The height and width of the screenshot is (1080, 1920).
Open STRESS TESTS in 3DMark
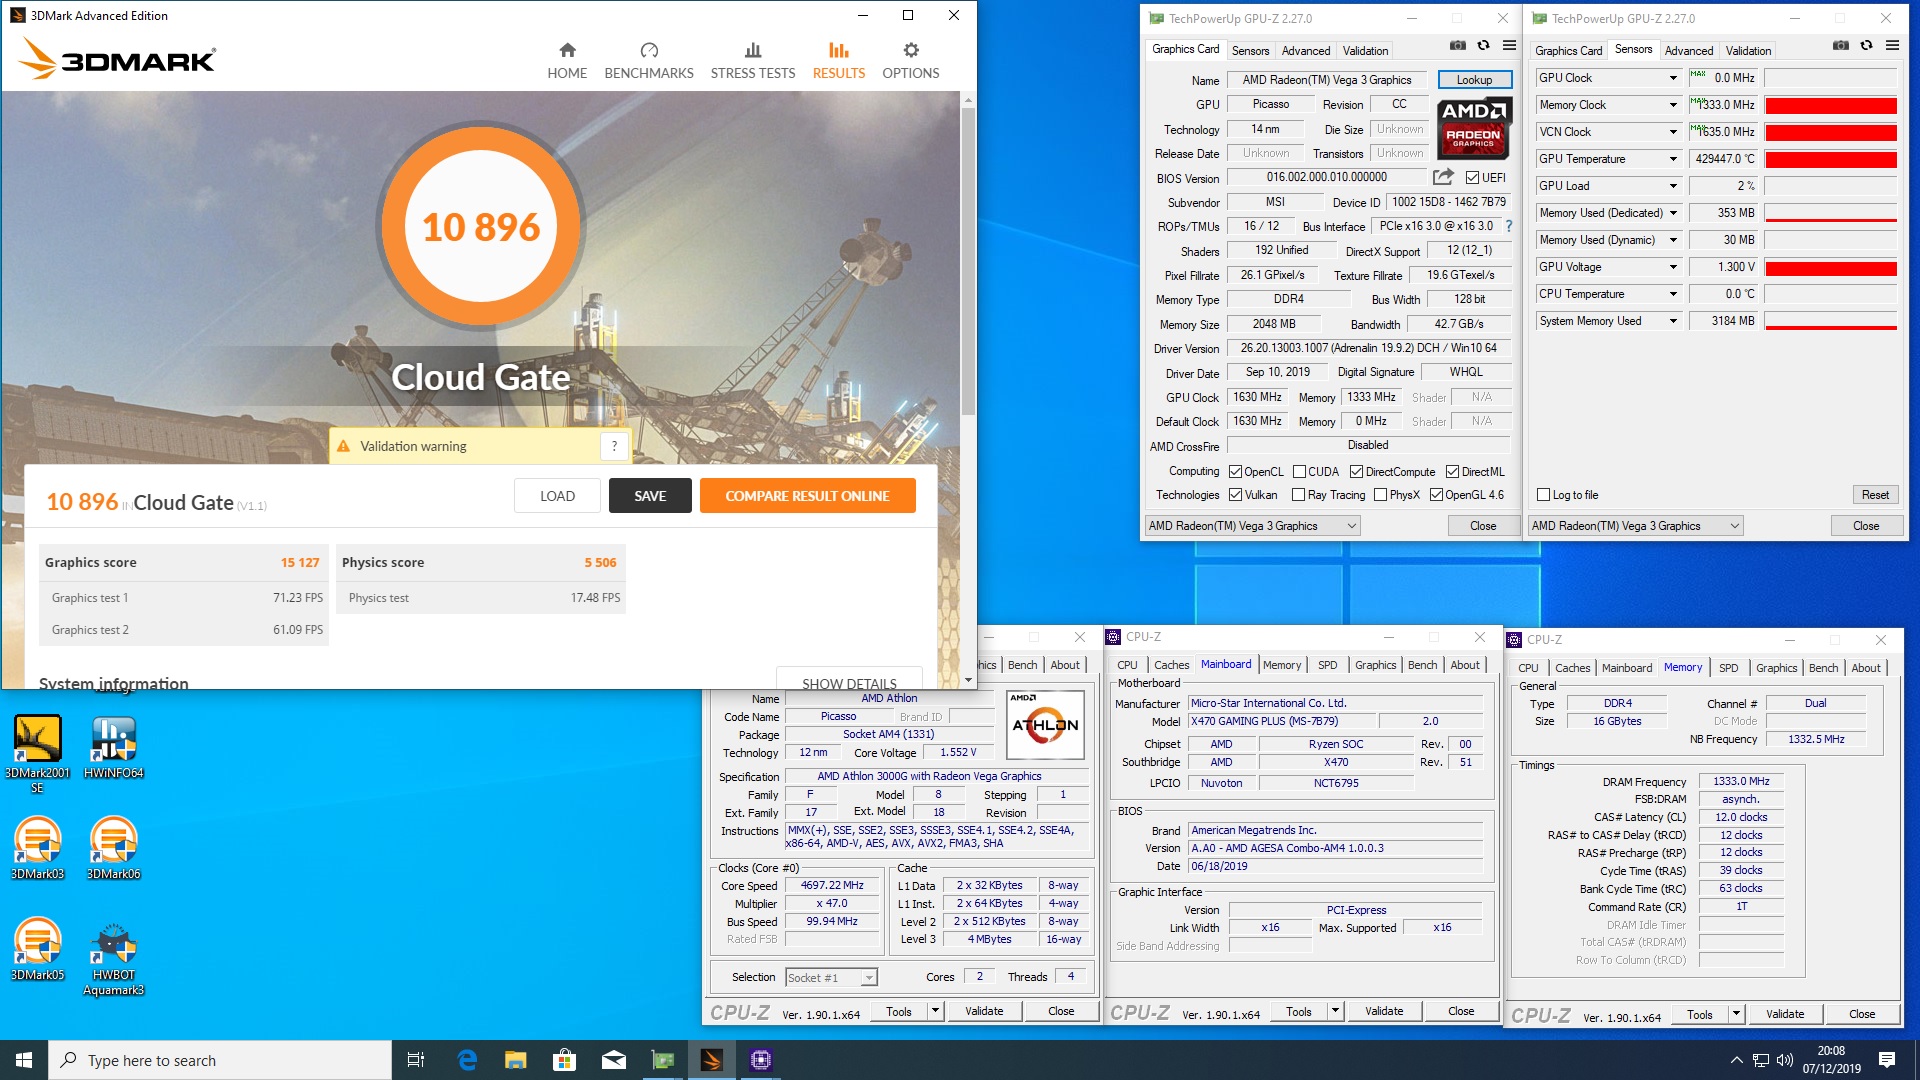coord(753,61)
